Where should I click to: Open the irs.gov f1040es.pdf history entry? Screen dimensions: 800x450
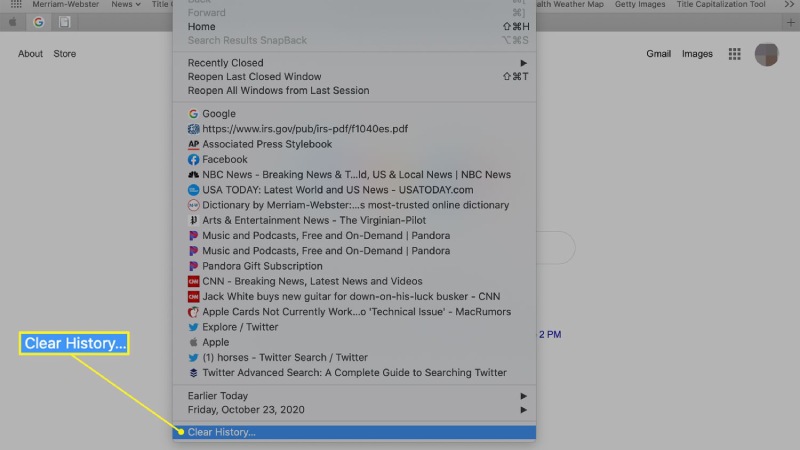[x=354, y=129]
